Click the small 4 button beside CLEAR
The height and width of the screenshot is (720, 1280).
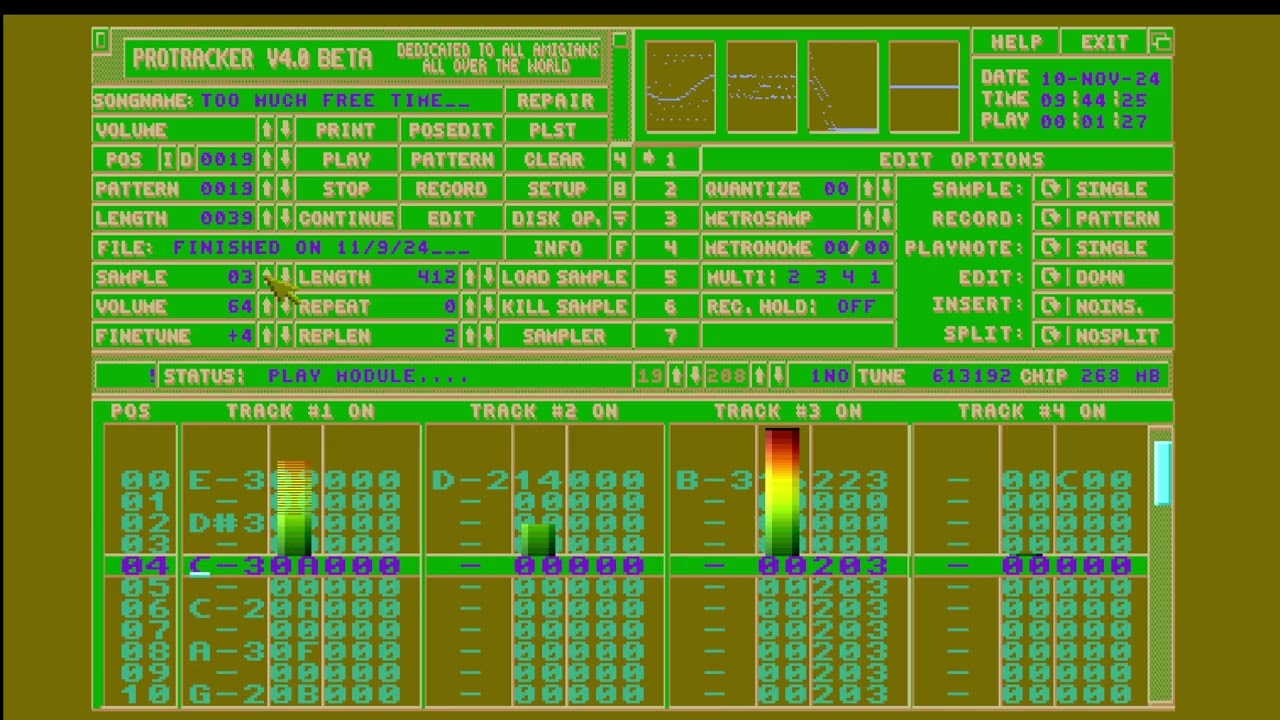(620, 160)
